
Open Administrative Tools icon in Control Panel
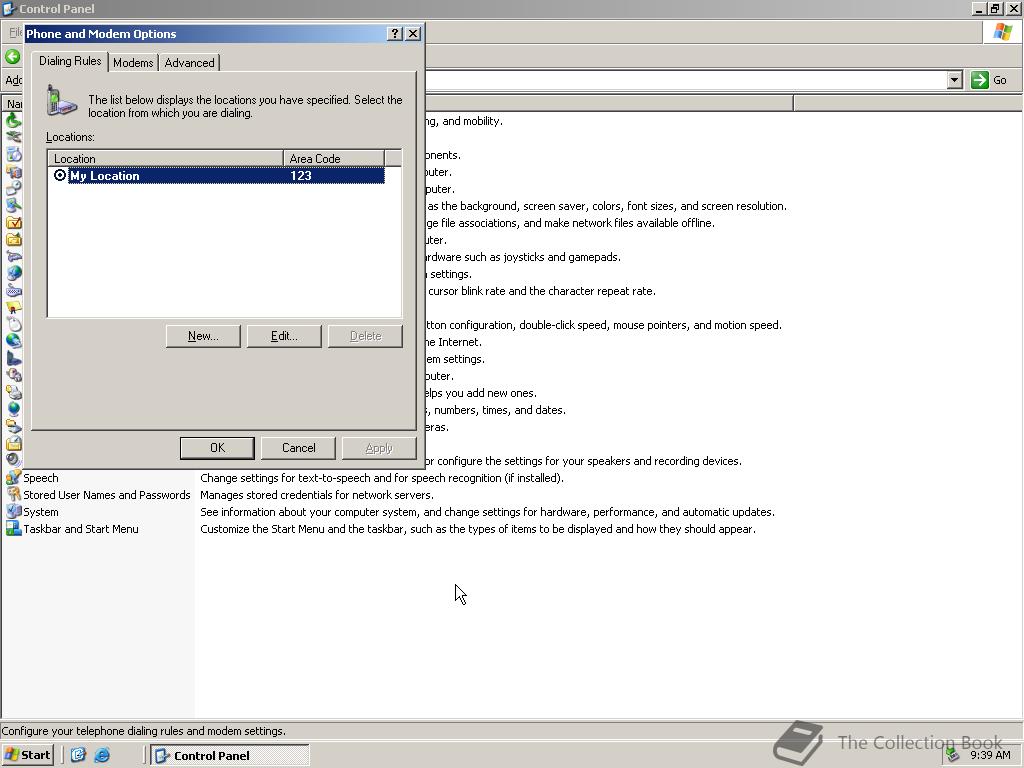pos(14,172)
